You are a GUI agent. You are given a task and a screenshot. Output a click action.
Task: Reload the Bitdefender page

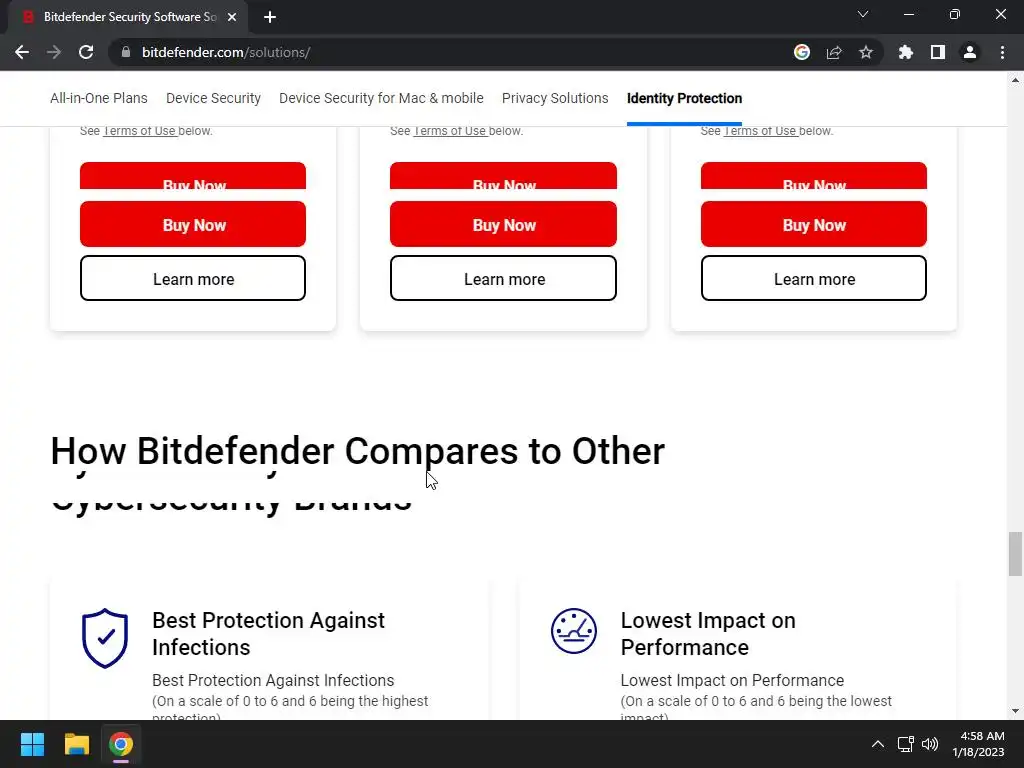(86, 52)
